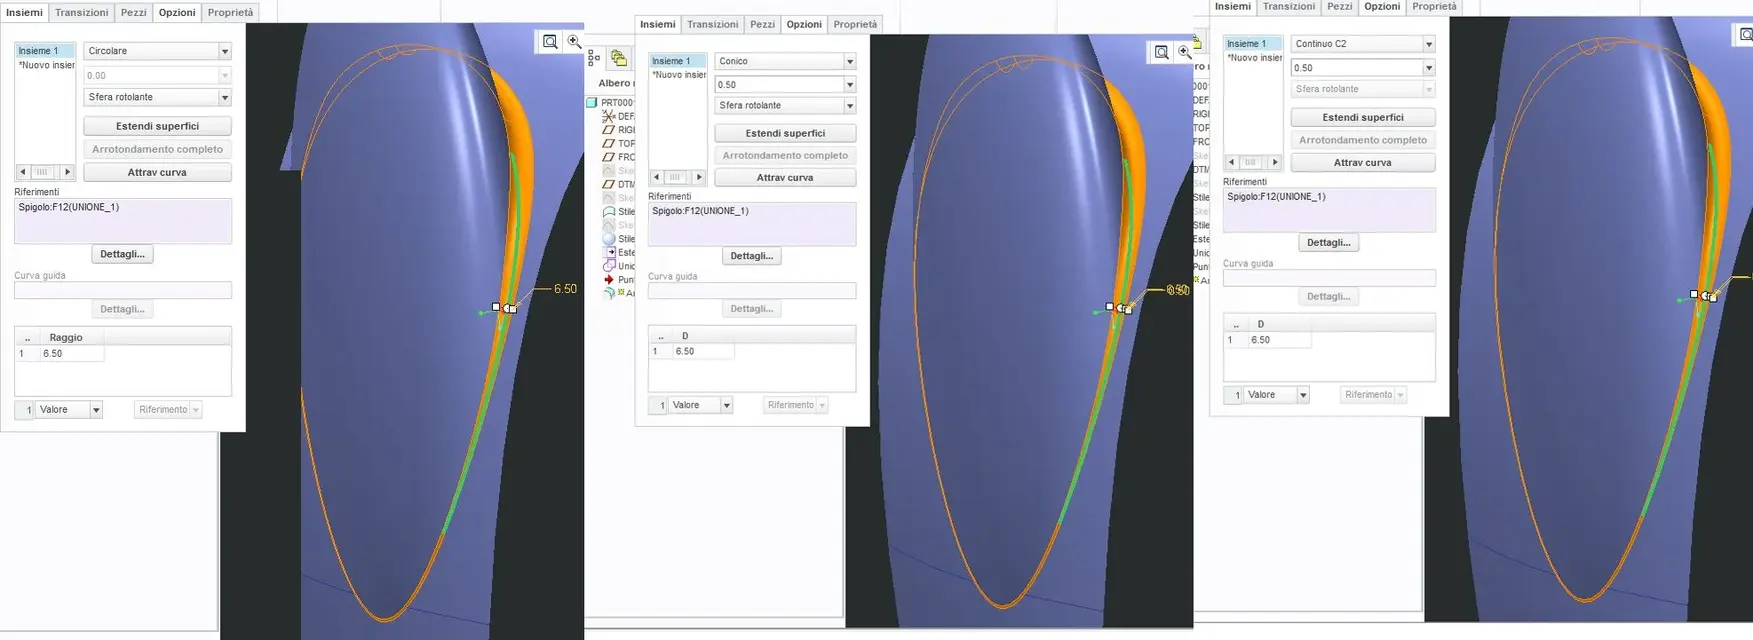Click the horizontal scrollbar under Insieme list
1753x640 pixels.
tap(45, 172)
